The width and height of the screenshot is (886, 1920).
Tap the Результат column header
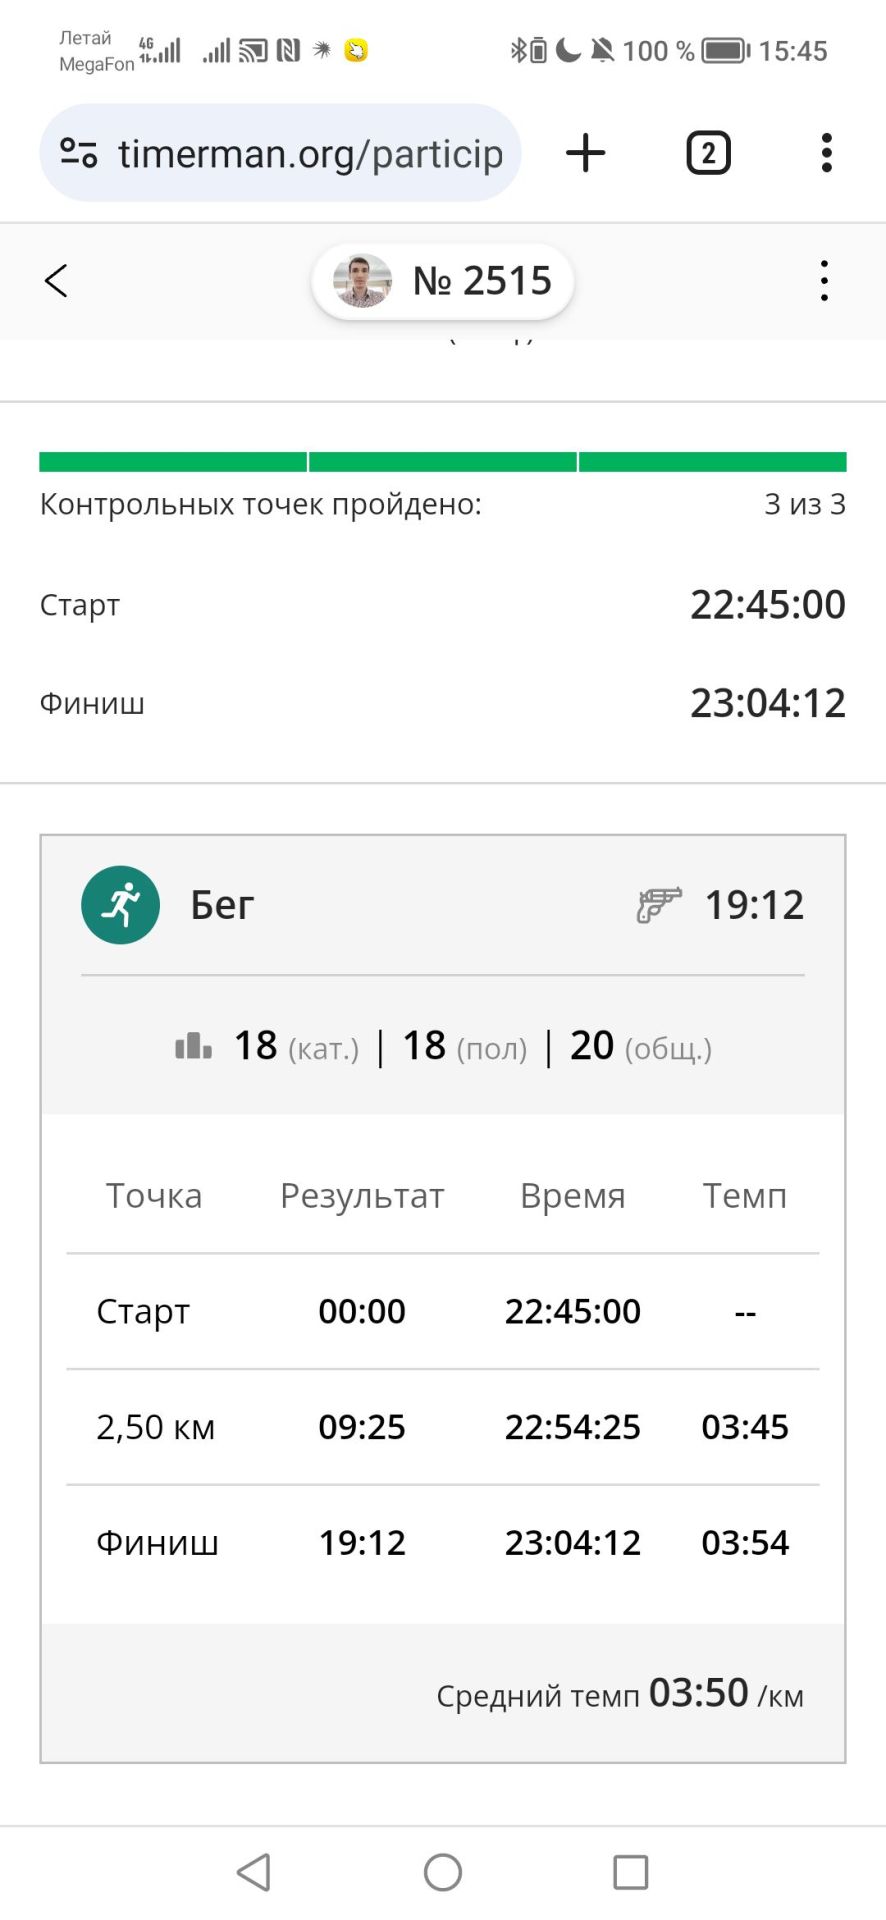362,1195
